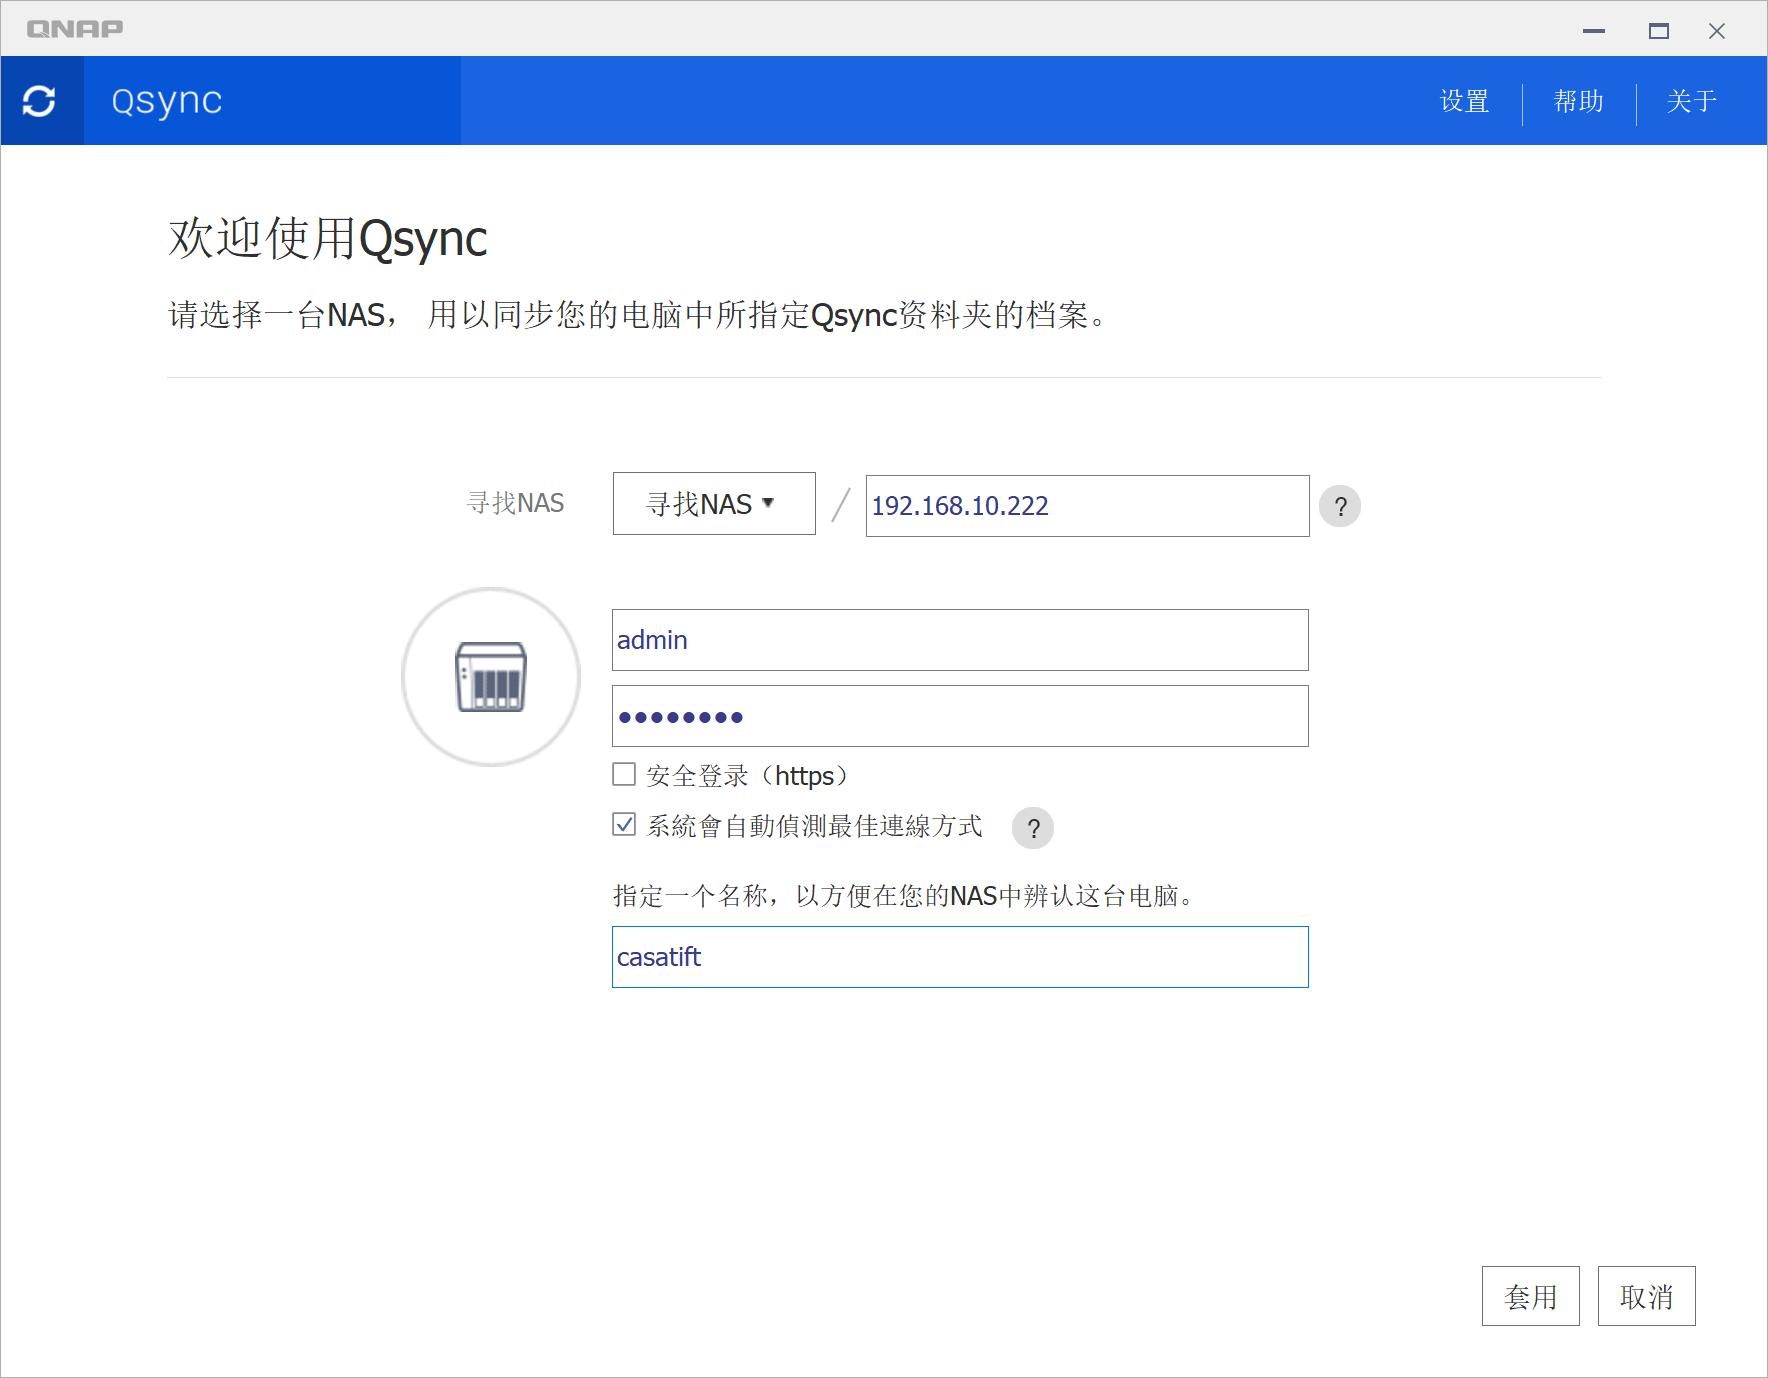Open the 帮助 menu
The height and width of the screenshot is (1378, 1768).
click(x=1578, y=100)
